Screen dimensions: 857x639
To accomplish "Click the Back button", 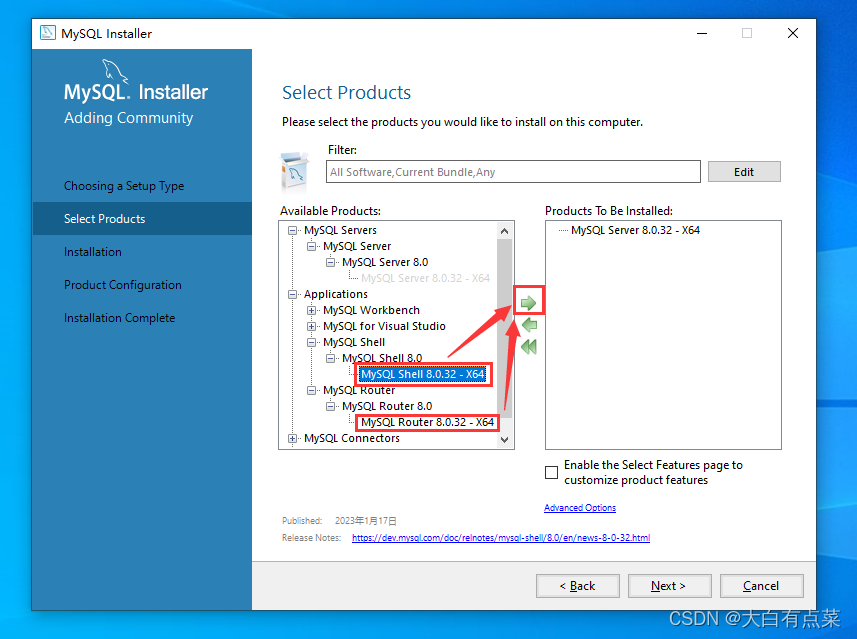I will pyautogui.click(x=578, y=586).
